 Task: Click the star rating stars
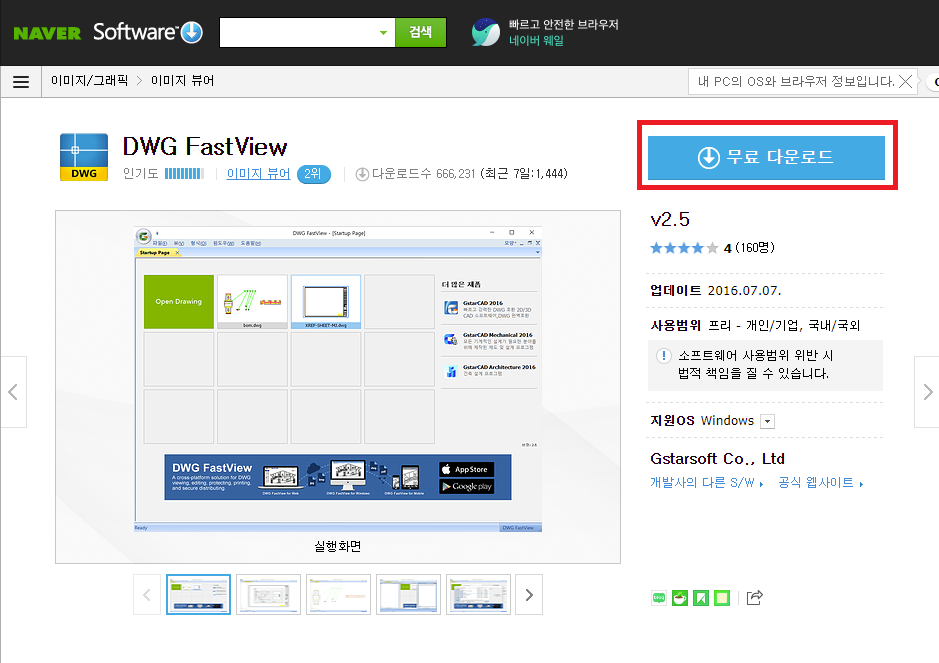click(x=684, y=248)
